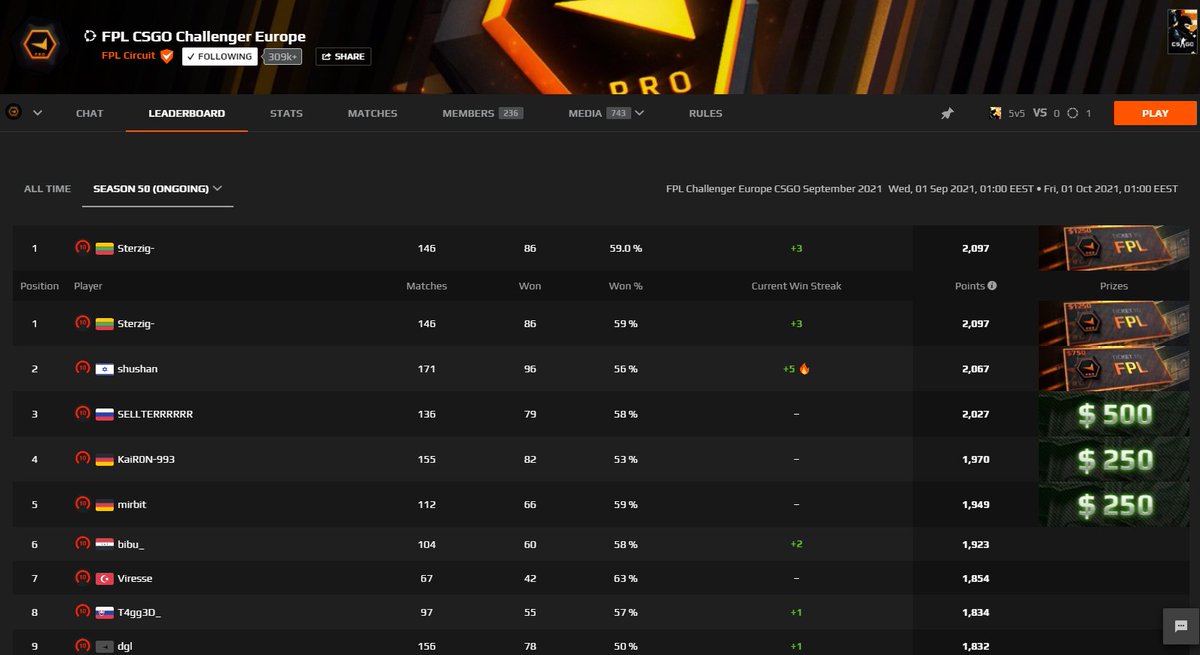Click the first-place FPL ticket prize in pinned row
Screen dimensions: 1200x655
coord(1113,248)
